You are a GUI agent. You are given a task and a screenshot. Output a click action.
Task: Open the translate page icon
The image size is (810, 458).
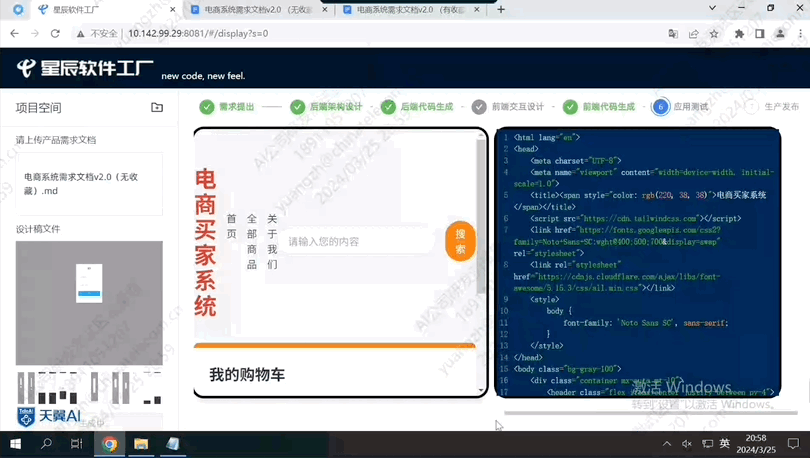click(673, 34)
